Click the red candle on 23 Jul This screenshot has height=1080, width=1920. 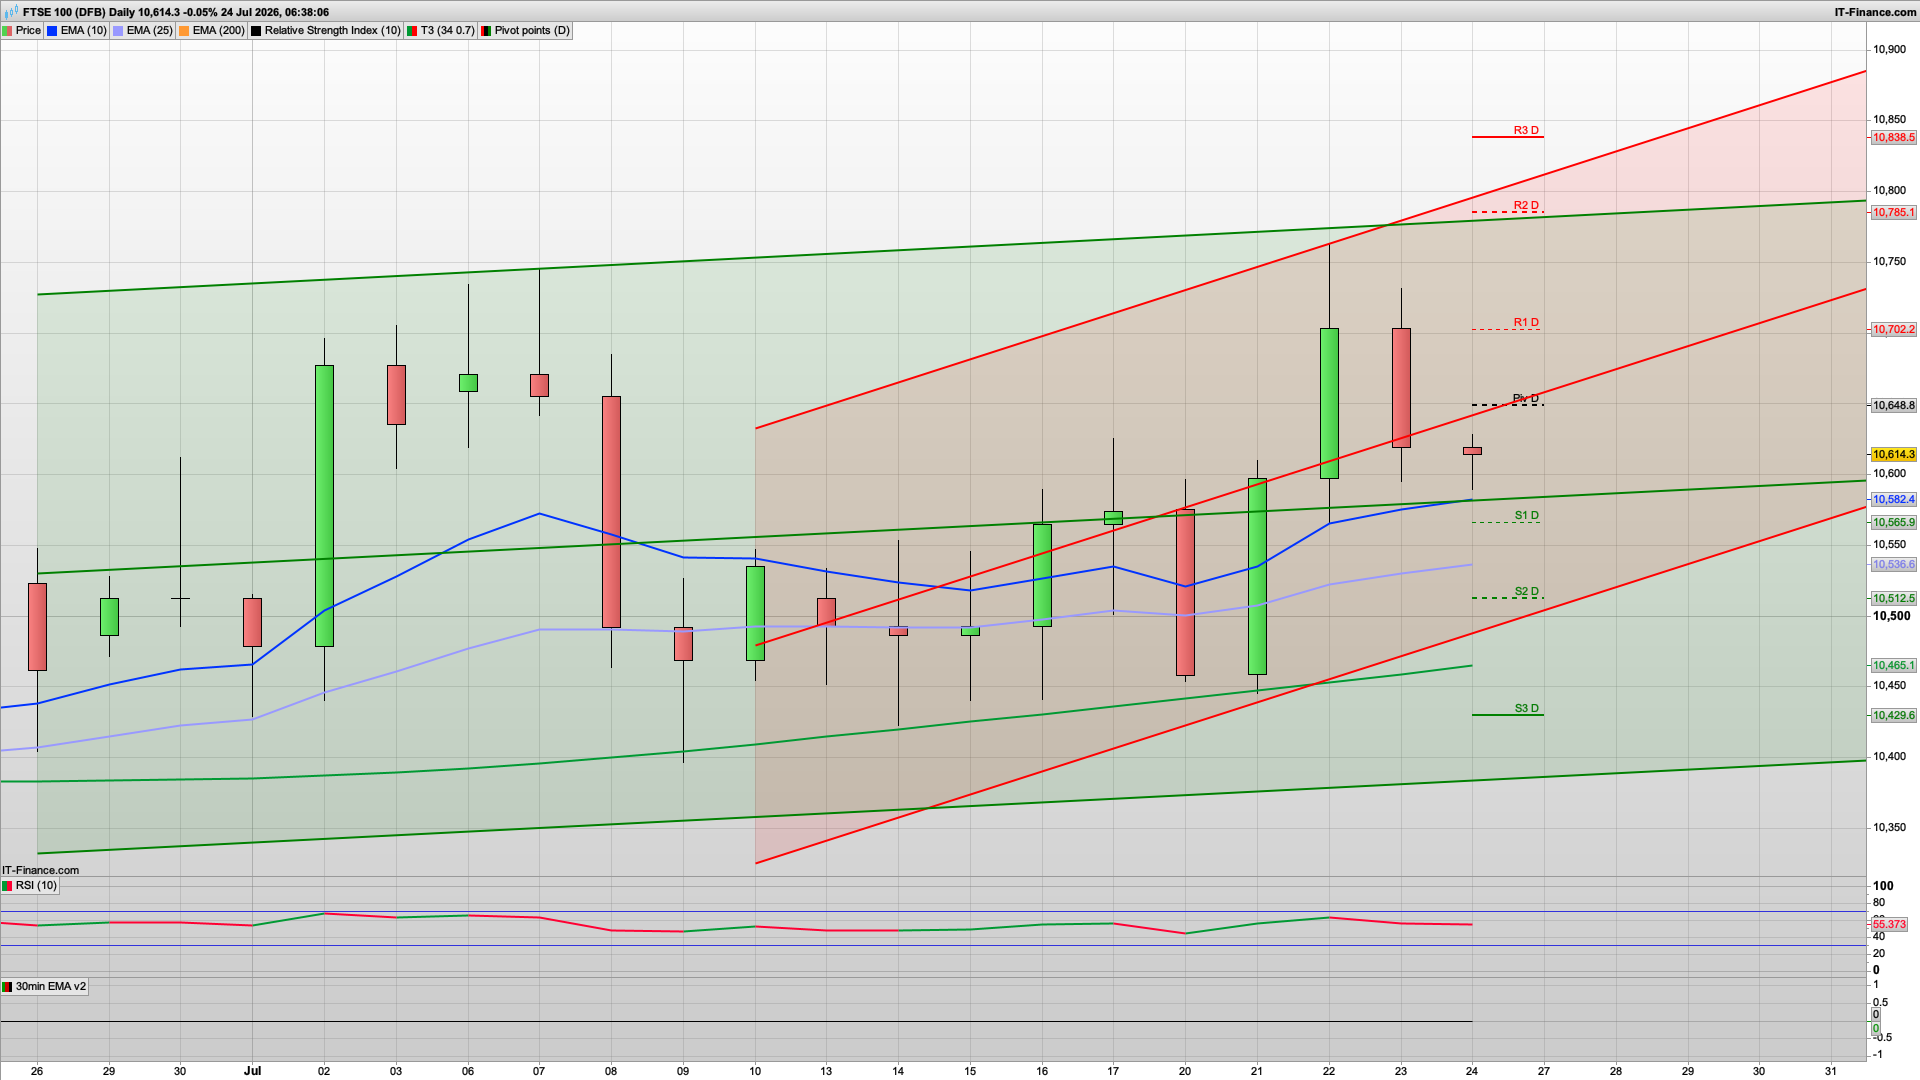tap(1401, 388)
